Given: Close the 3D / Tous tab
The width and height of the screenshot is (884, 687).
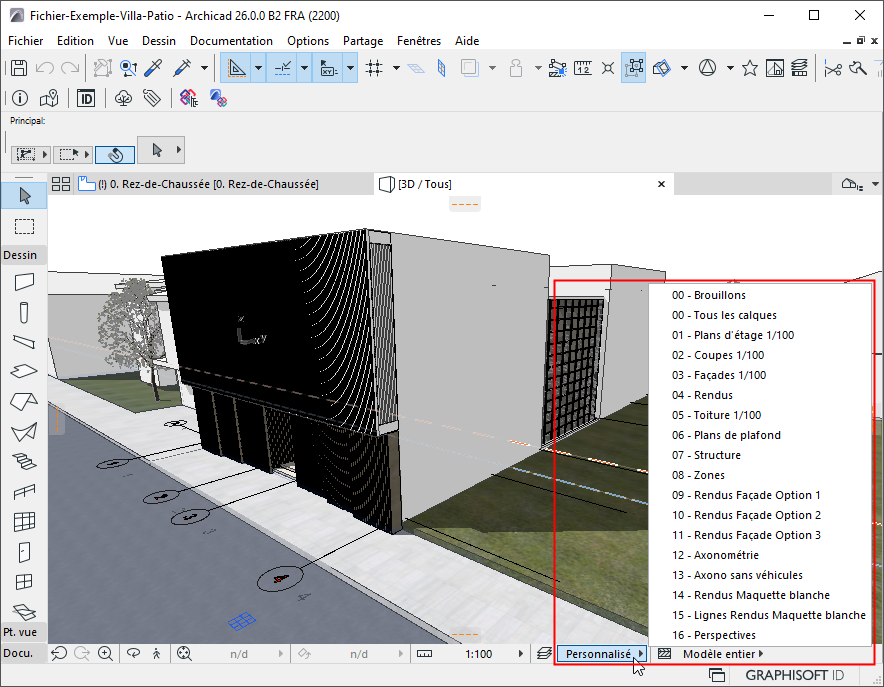Looking at the screenshot, I should click(x=660, y=184).
